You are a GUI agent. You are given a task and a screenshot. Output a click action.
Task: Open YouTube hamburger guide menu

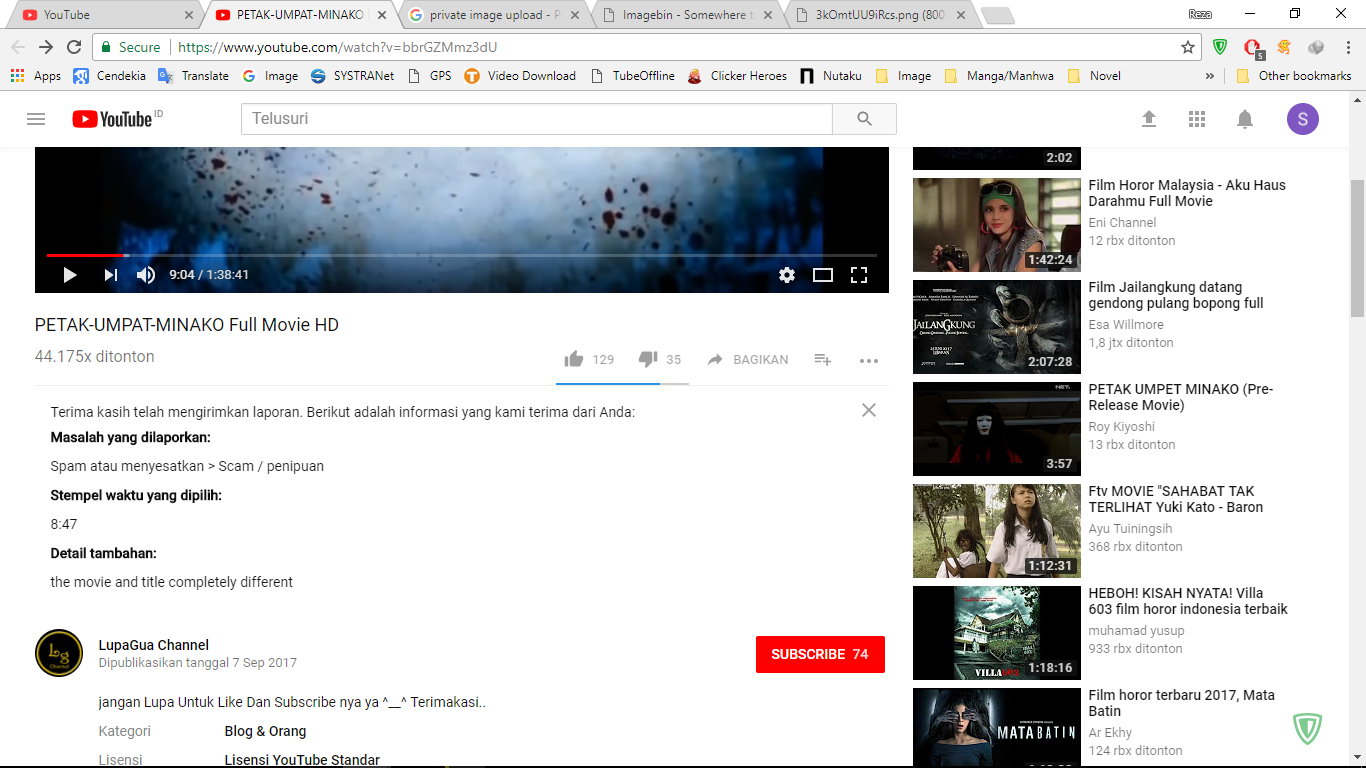point(36,119)
